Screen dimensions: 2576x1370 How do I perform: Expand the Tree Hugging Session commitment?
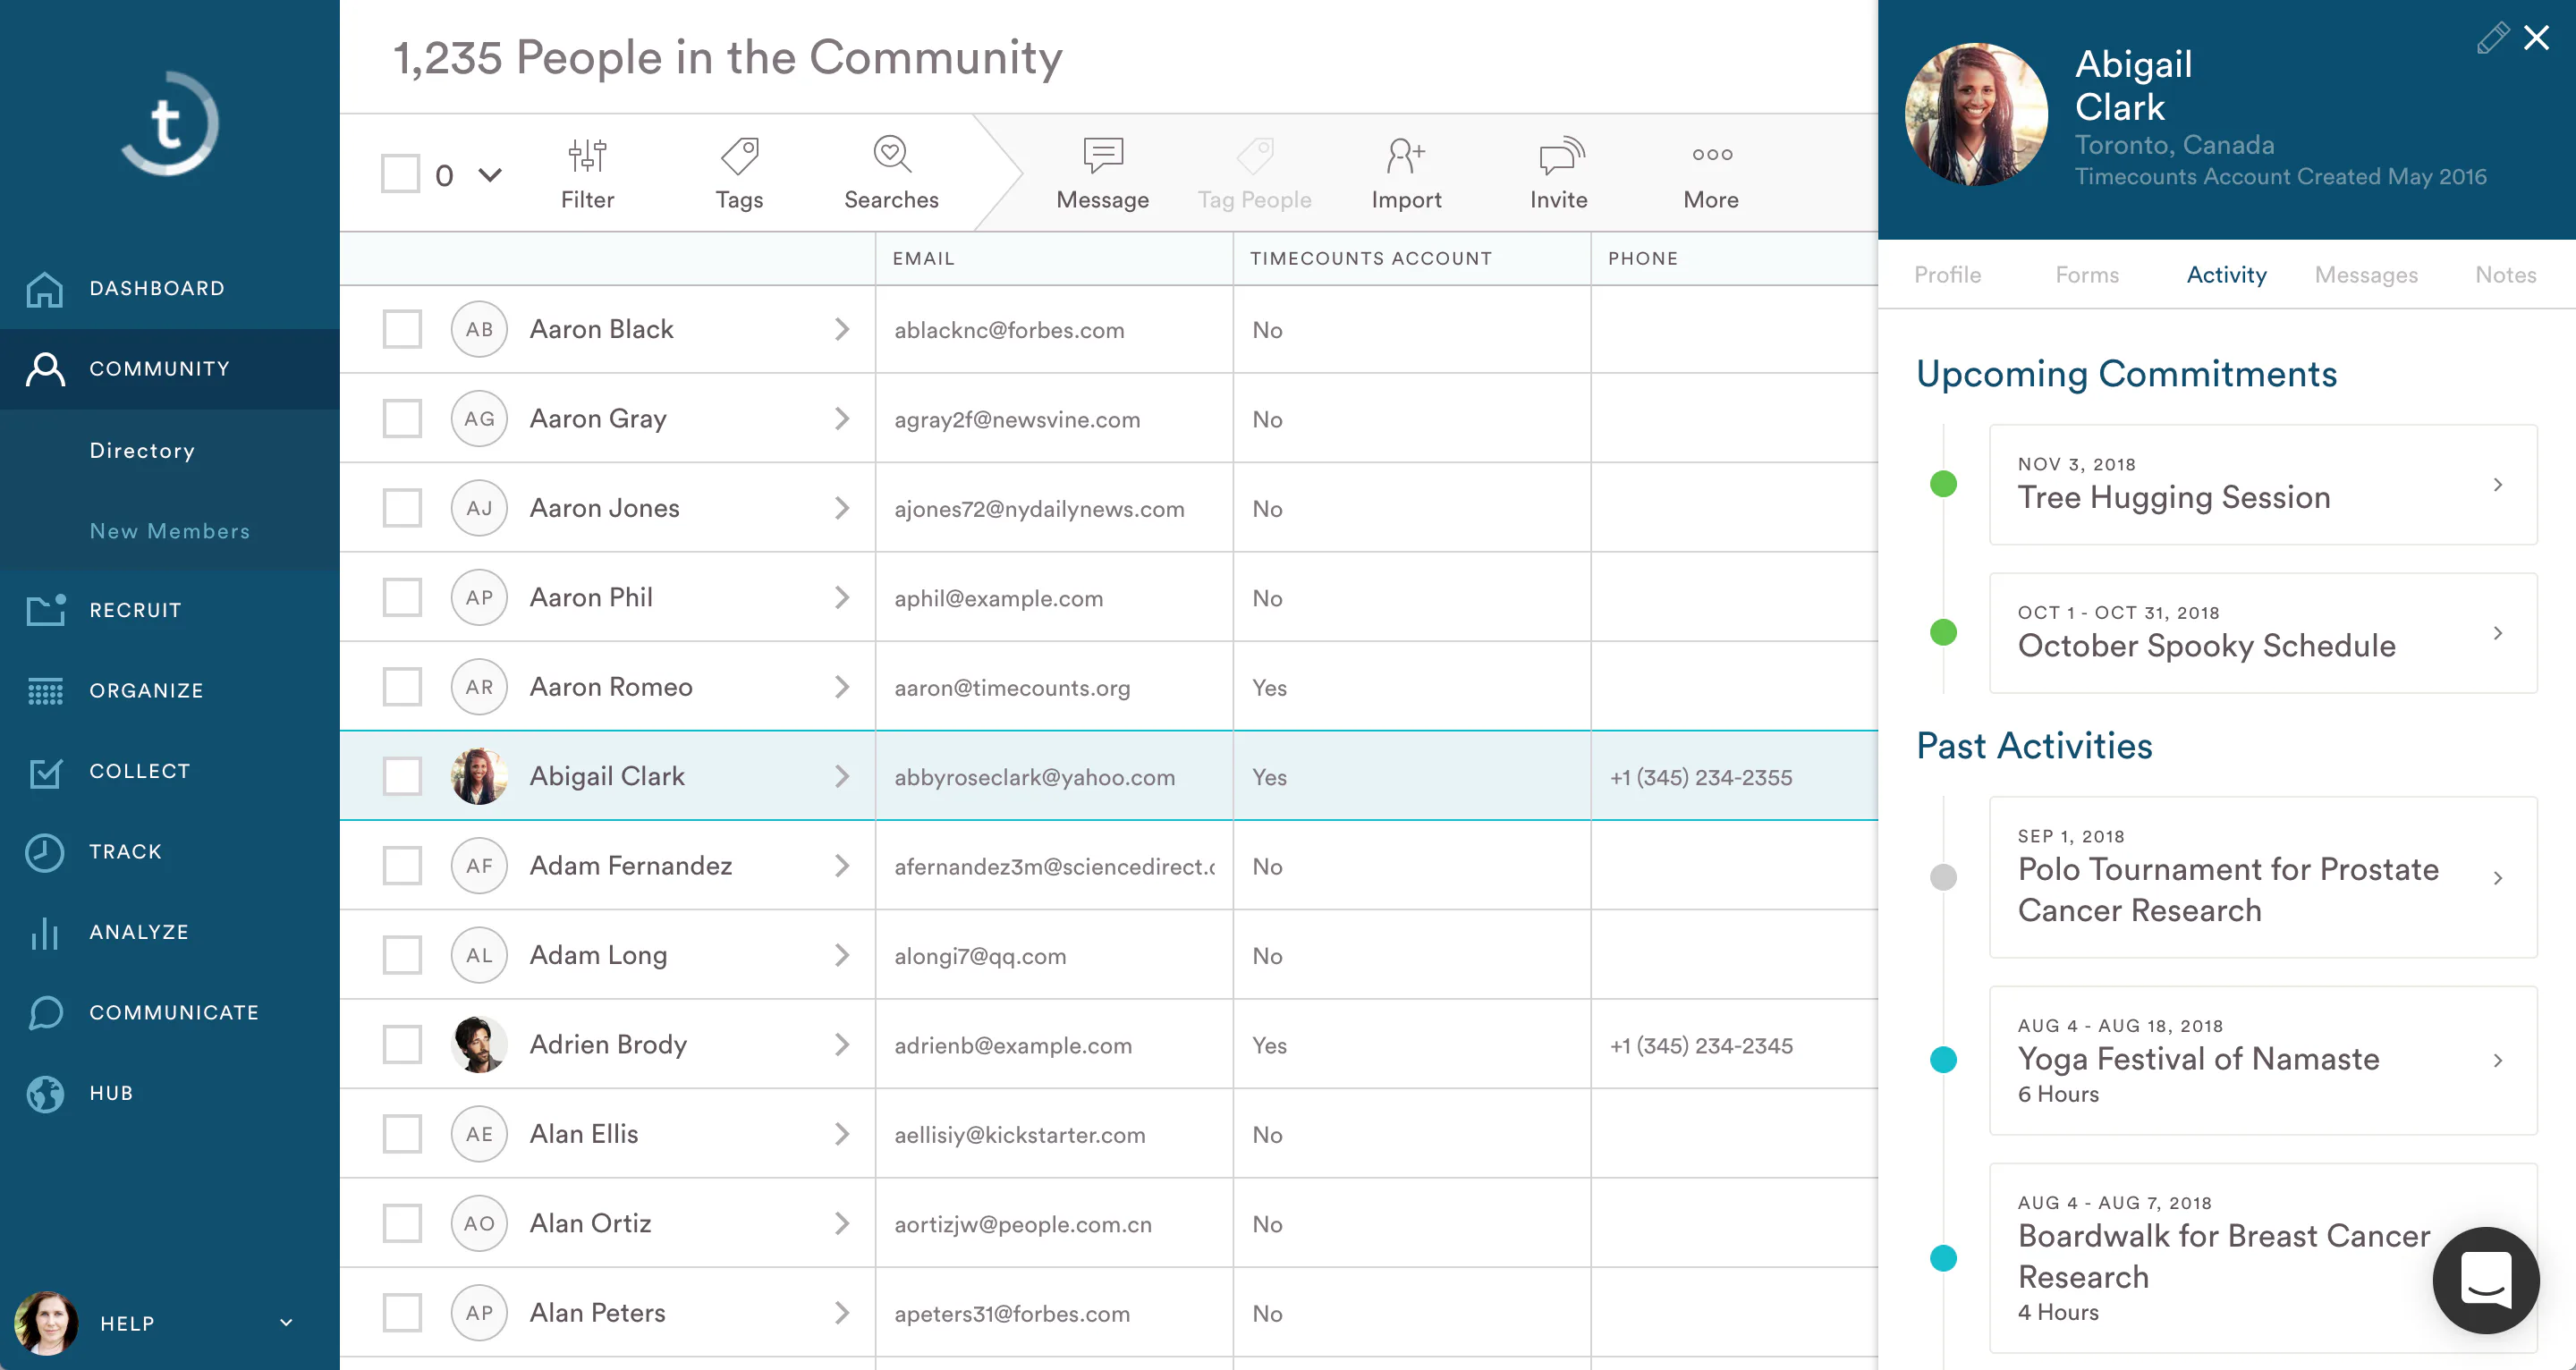(x=2262, y=484)
